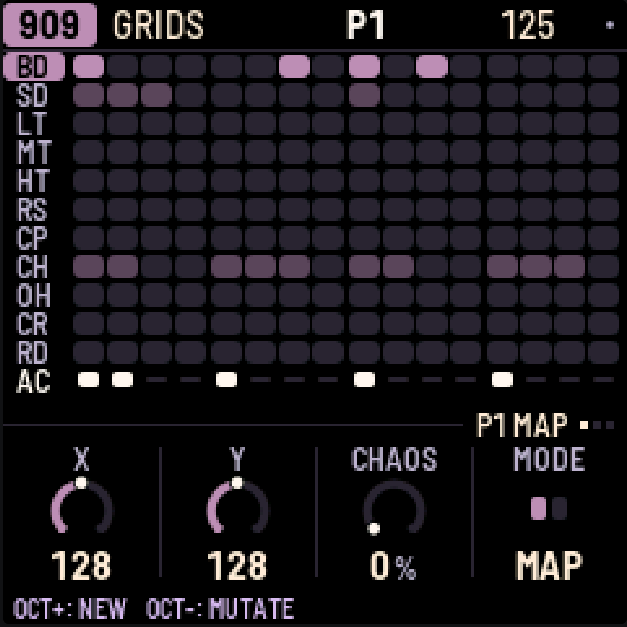Toggle CH row step 9
This screenshot has width=627, height=627.
[x=364, y=266]
